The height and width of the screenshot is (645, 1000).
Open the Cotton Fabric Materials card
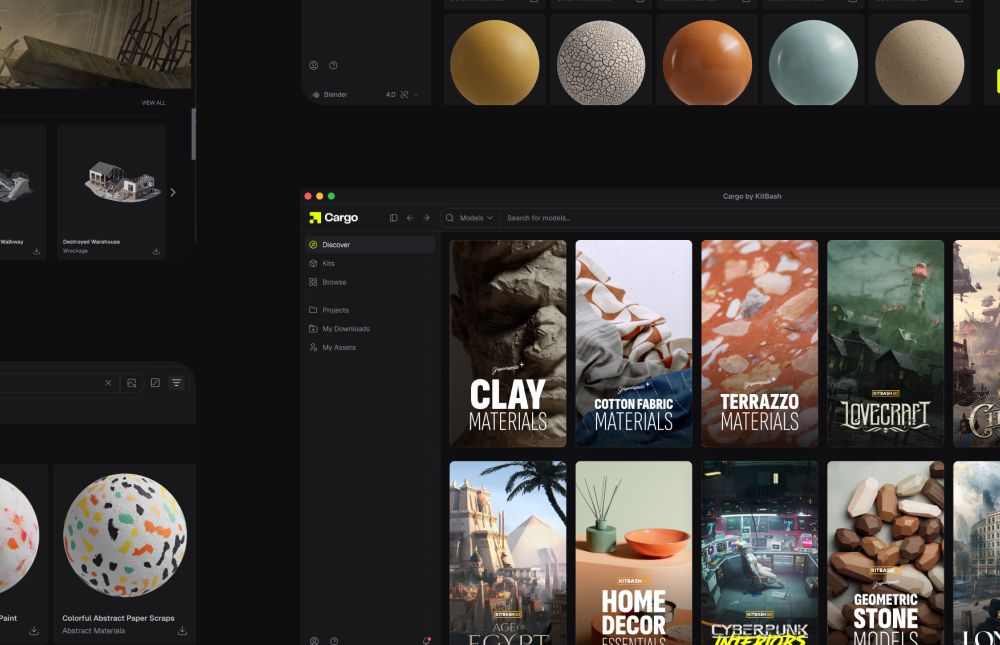[x=633, y=343]
